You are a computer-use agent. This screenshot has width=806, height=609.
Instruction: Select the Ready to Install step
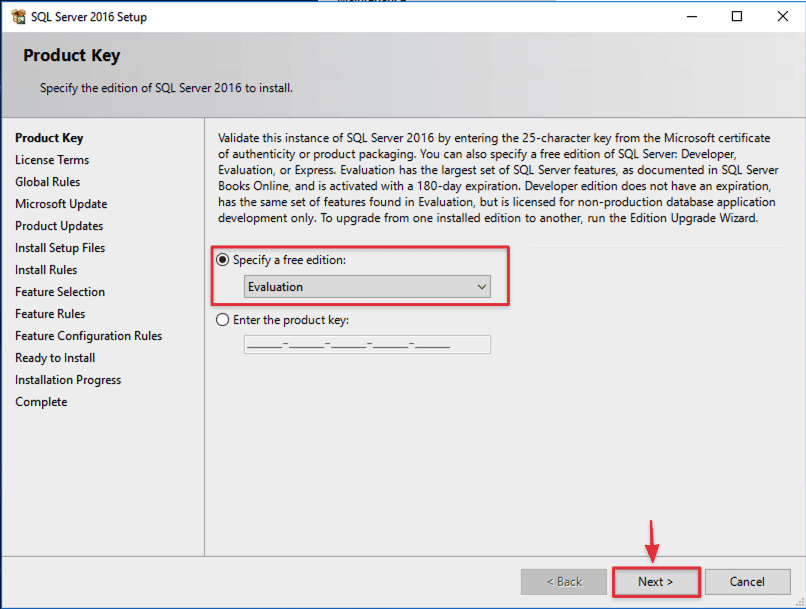pos(54,357)
